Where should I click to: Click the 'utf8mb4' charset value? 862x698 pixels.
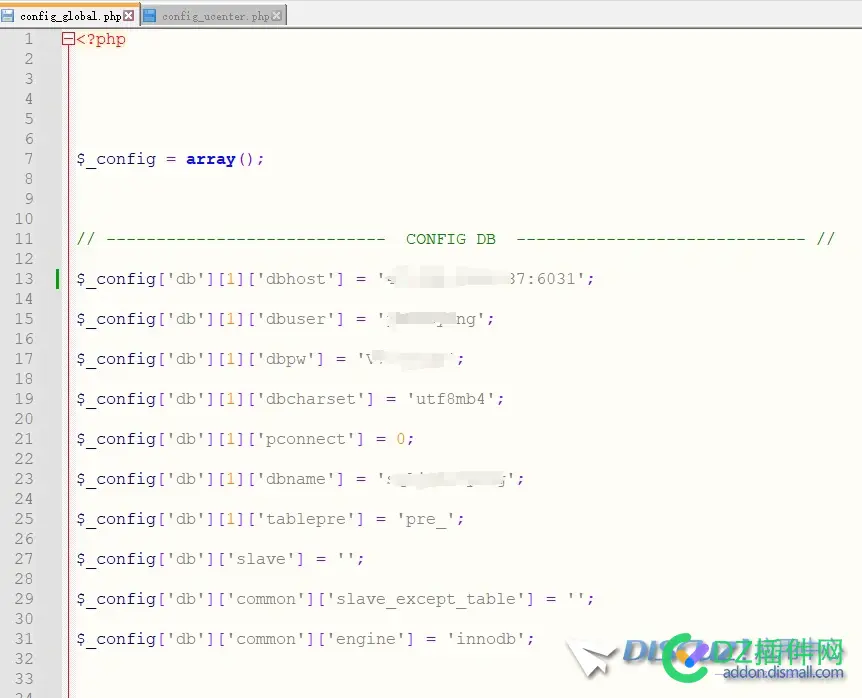pos(450,399)
